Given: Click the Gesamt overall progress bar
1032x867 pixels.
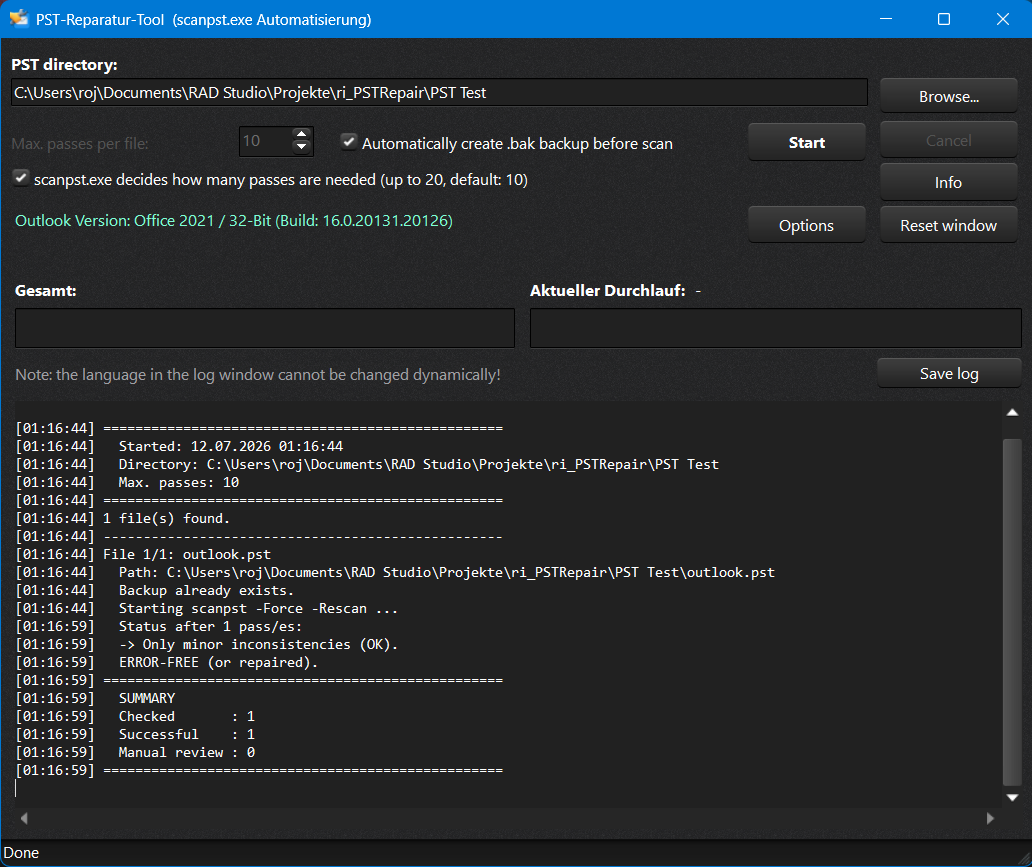Looking at the screenshot, I should [265, 328].
